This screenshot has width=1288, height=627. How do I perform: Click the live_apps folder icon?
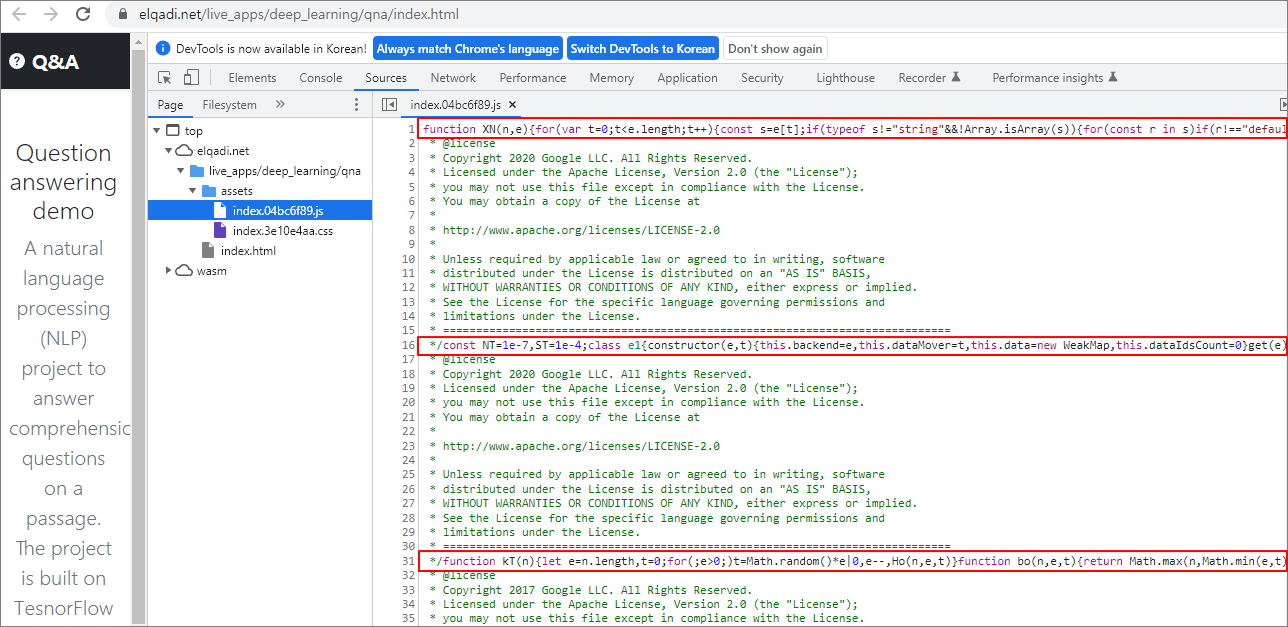click(x=197, y=170)
